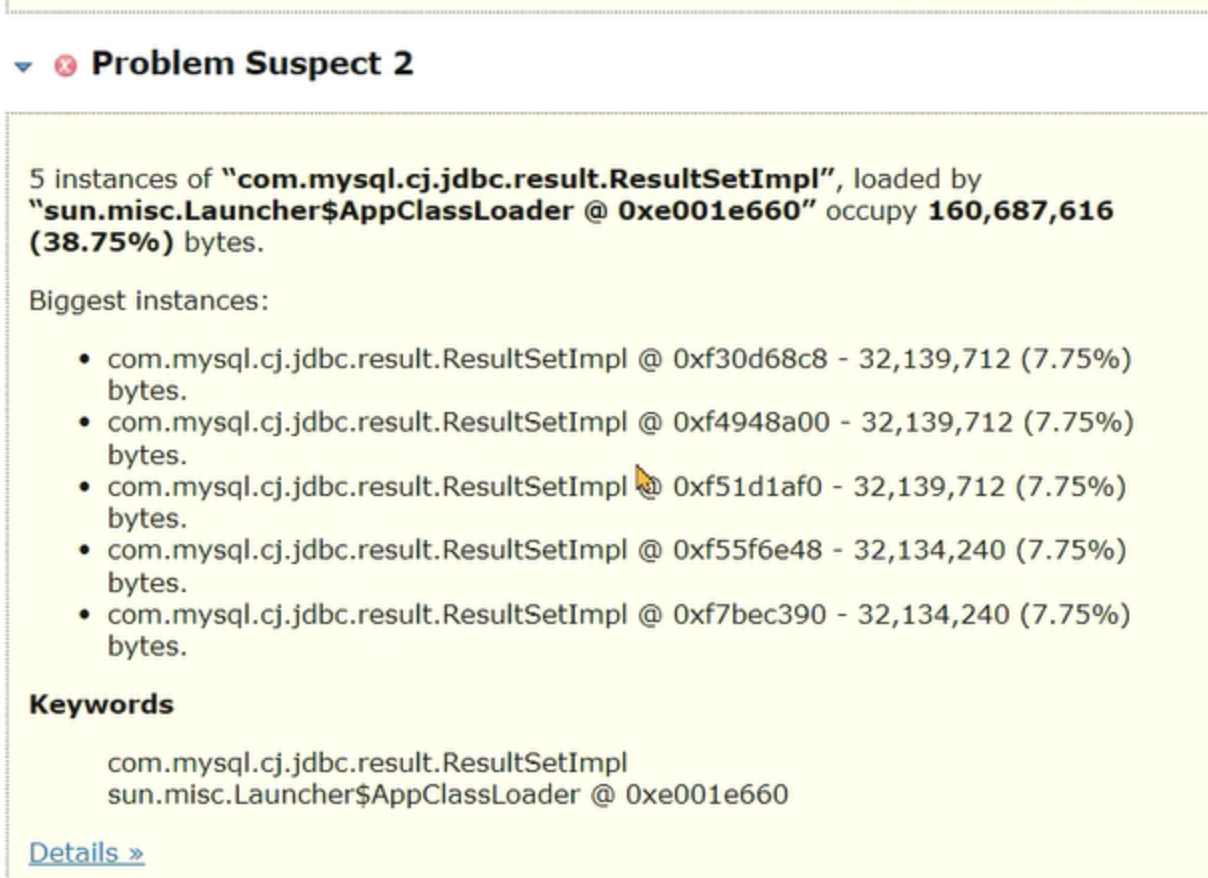Click the ResultSetImpl keyword entry
This screenshot has width=1208, height=878.
pyautogui.click(x=367, y=763)
